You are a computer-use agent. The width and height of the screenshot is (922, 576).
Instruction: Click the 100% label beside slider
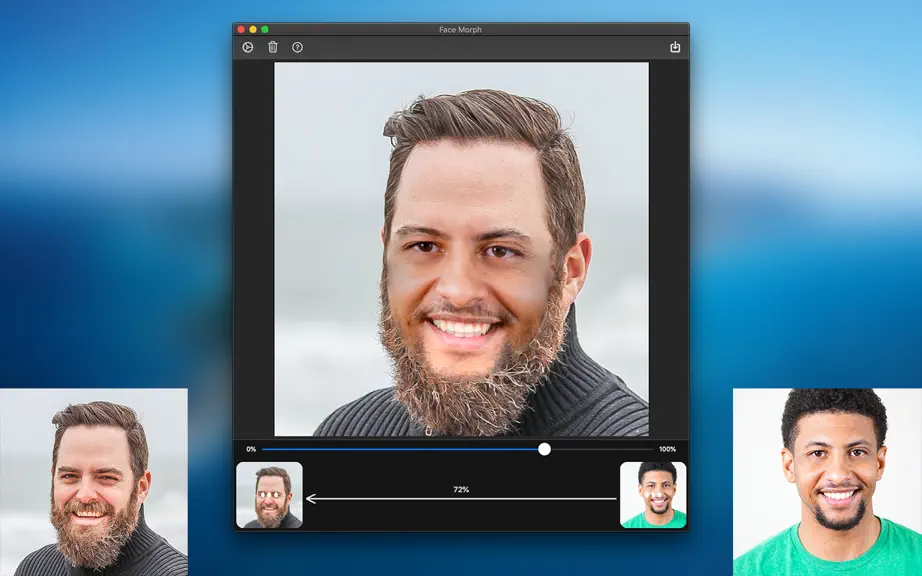tap(667, 449)
